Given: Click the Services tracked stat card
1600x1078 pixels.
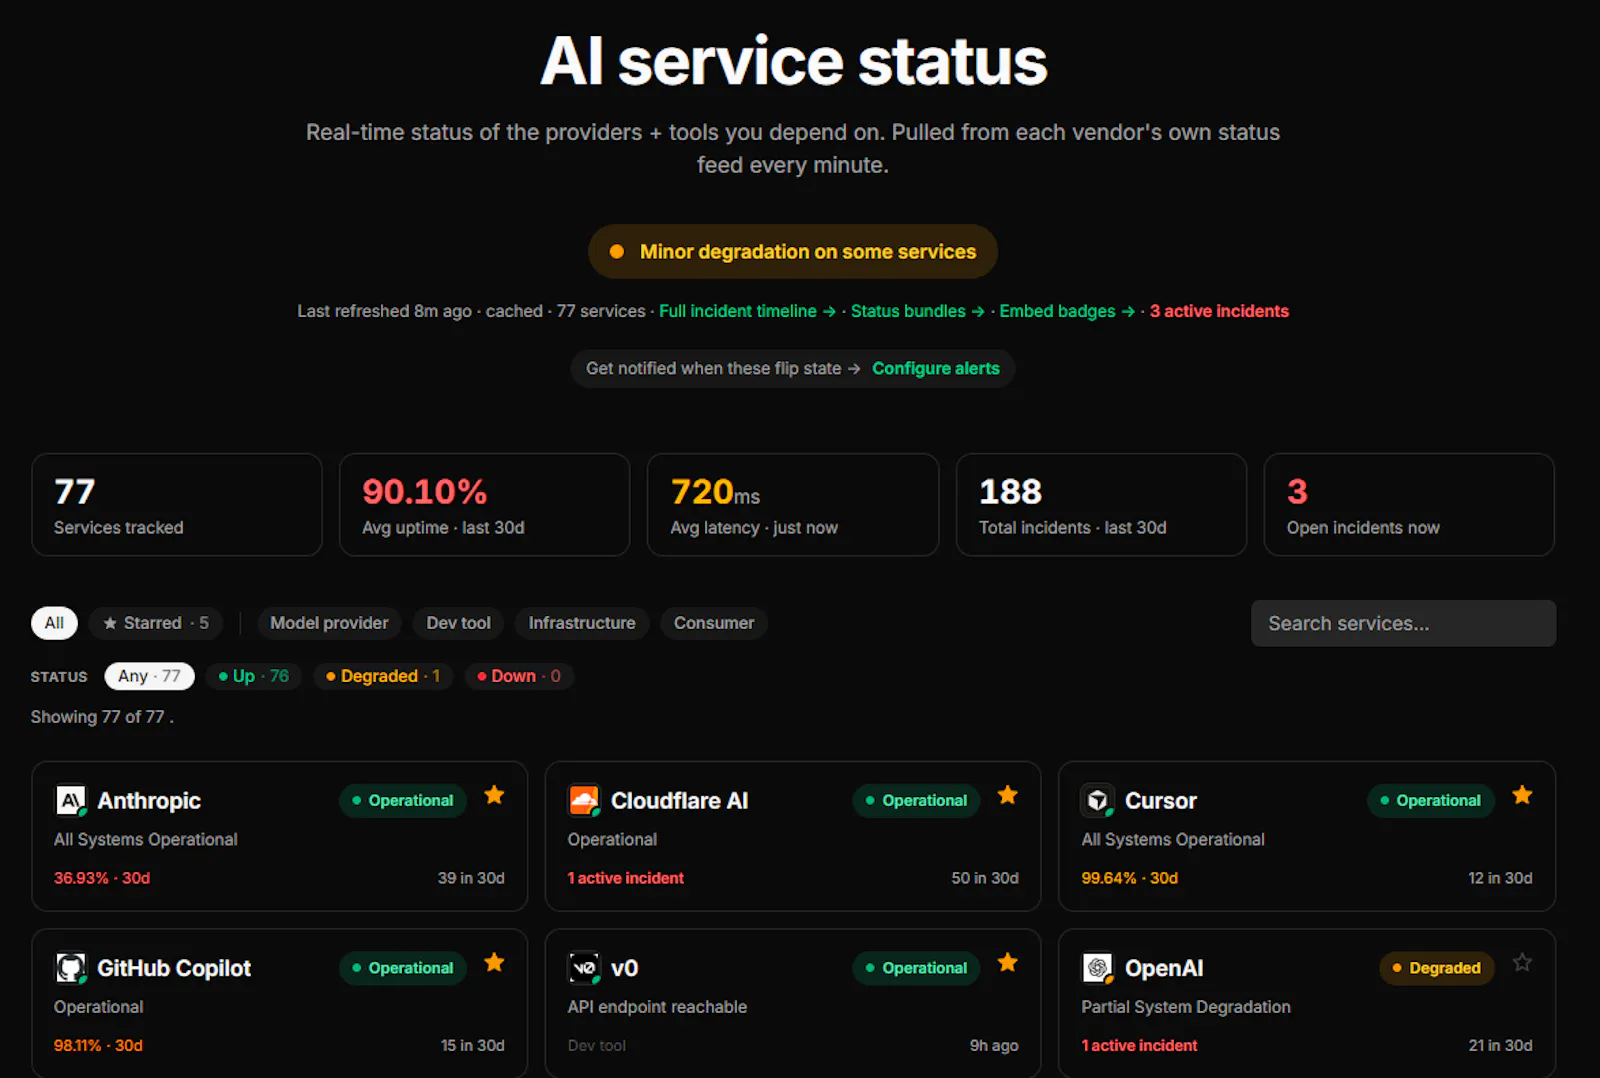Looking at the screenshot, I should click(177, 505).
